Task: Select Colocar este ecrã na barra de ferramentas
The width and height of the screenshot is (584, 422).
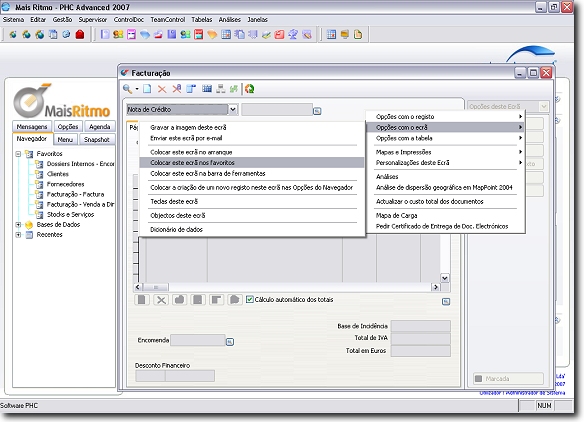Action: point(252,174)
